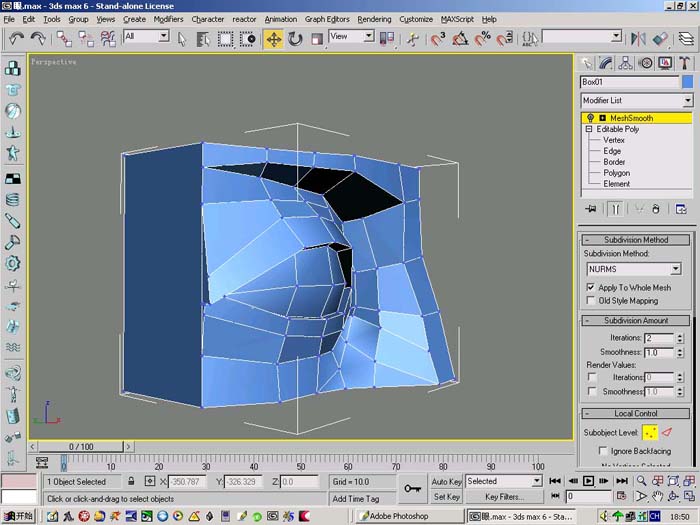The height and width of the screenshot is (525, 700).
Task: Click the Undo arrow icon
Action: (16, 38)
